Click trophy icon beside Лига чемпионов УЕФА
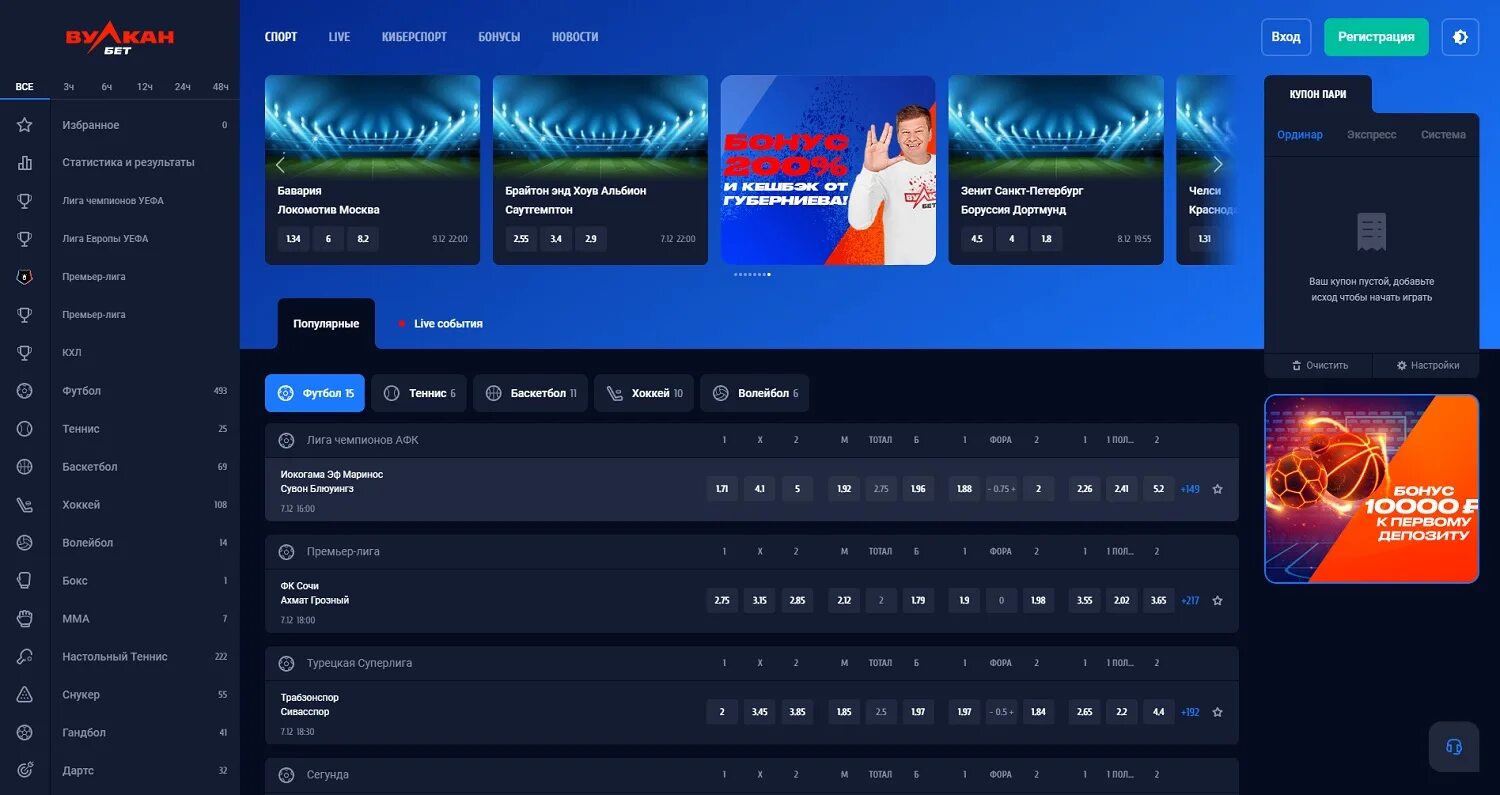Viewport: 1500px width, 795px height. point(25,201)
